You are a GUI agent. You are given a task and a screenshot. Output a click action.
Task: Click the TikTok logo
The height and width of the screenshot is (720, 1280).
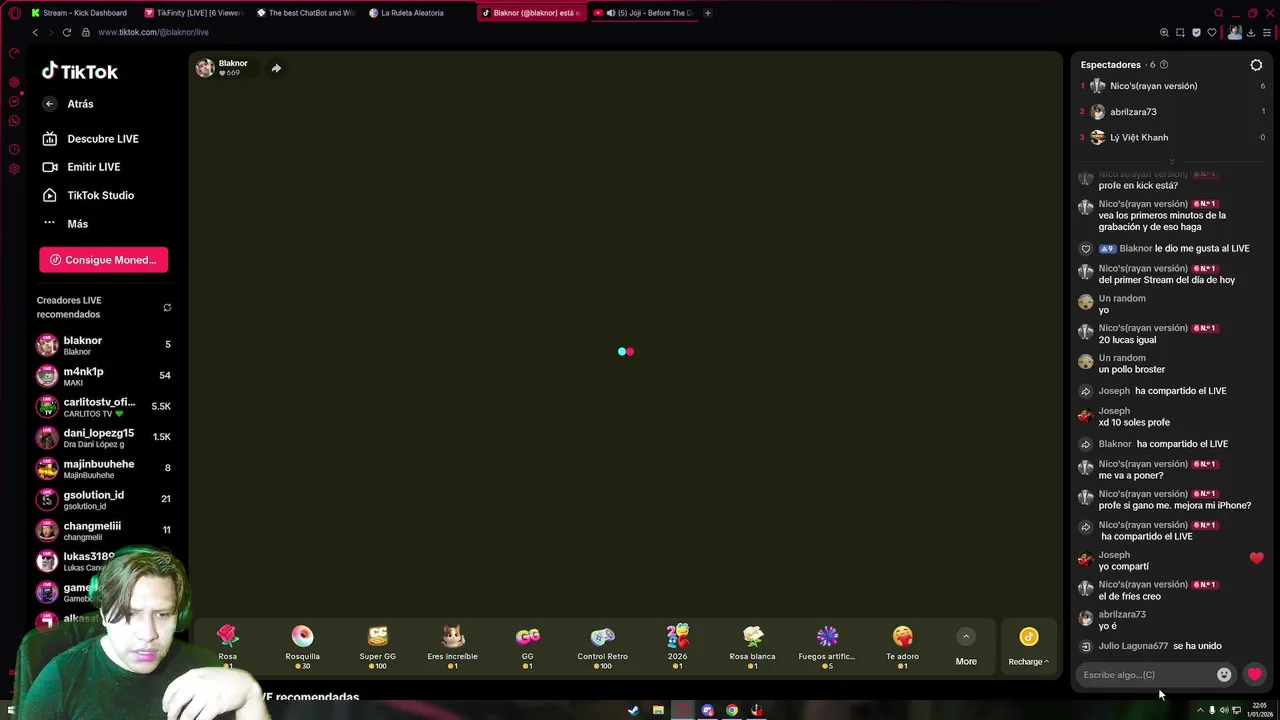coord(80,71)
